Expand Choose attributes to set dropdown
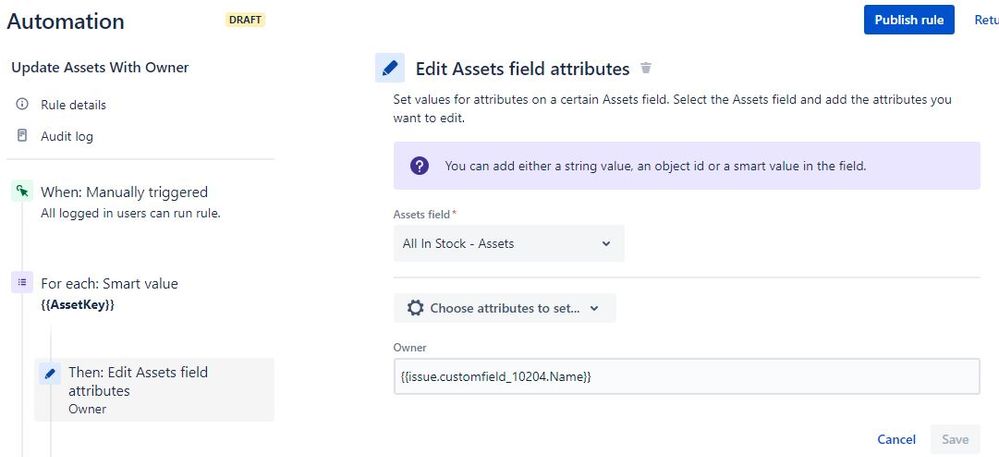The height and width of the screenshot is (457, 999). click(x=505, y=308)
